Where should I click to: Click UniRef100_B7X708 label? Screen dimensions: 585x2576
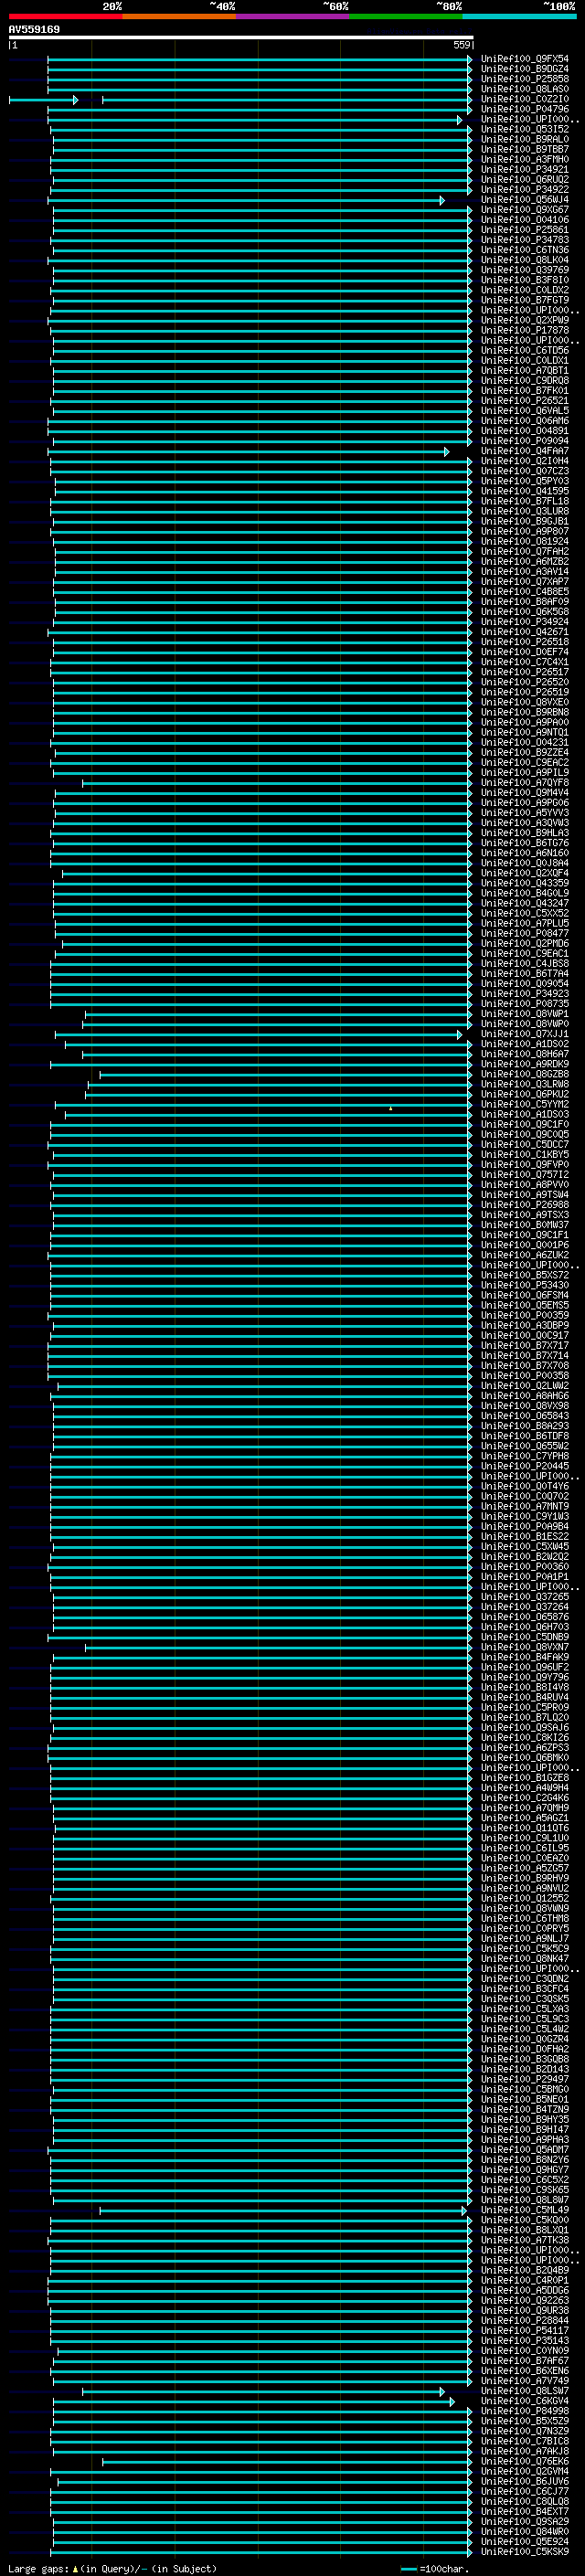(x=525, y=1365)
